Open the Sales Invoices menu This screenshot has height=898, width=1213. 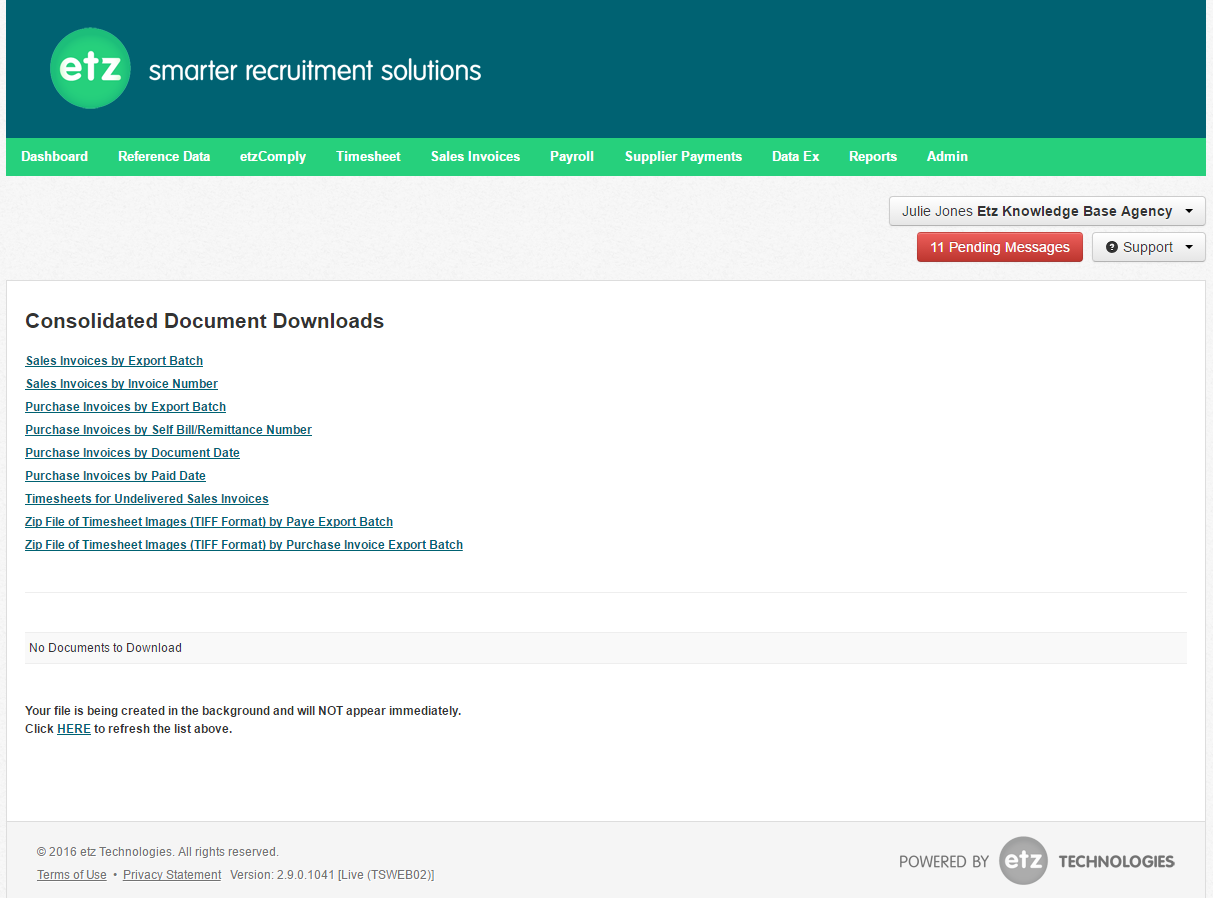point(475,156)
